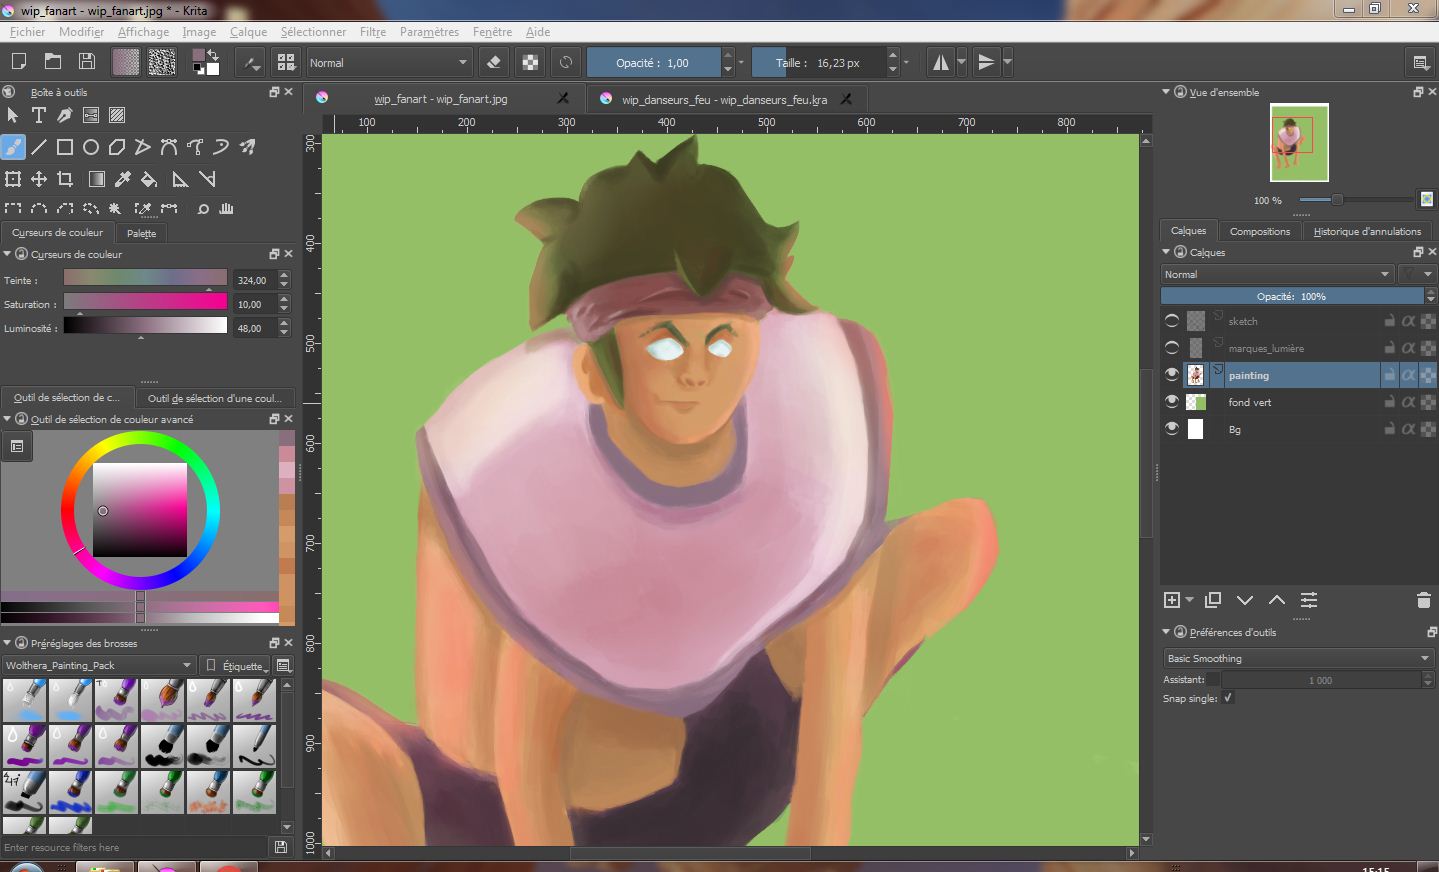Open the Basic Smoothing dropdown
Image resolution: width=1439 pixels, height=872 pixels.
pos(1297,658)
